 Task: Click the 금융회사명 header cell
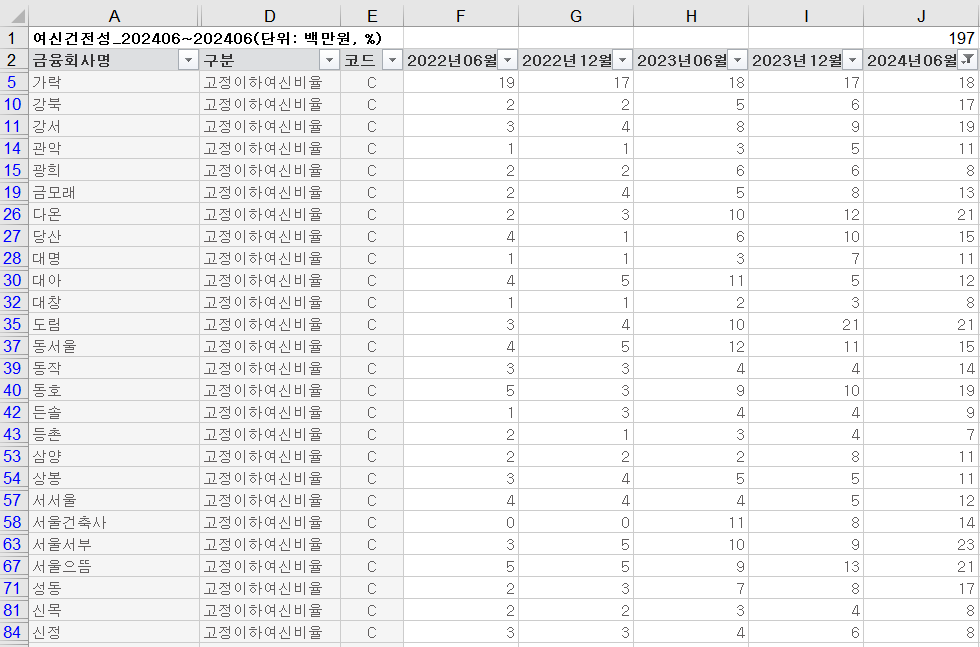[x=114, y=60]
